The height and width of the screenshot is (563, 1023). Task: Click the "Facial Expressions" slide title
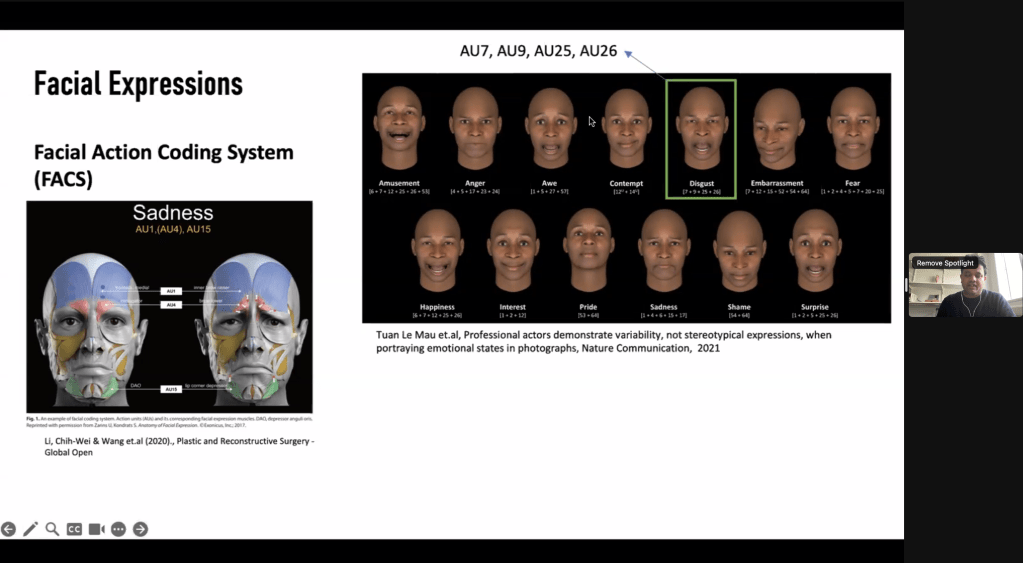138,84
